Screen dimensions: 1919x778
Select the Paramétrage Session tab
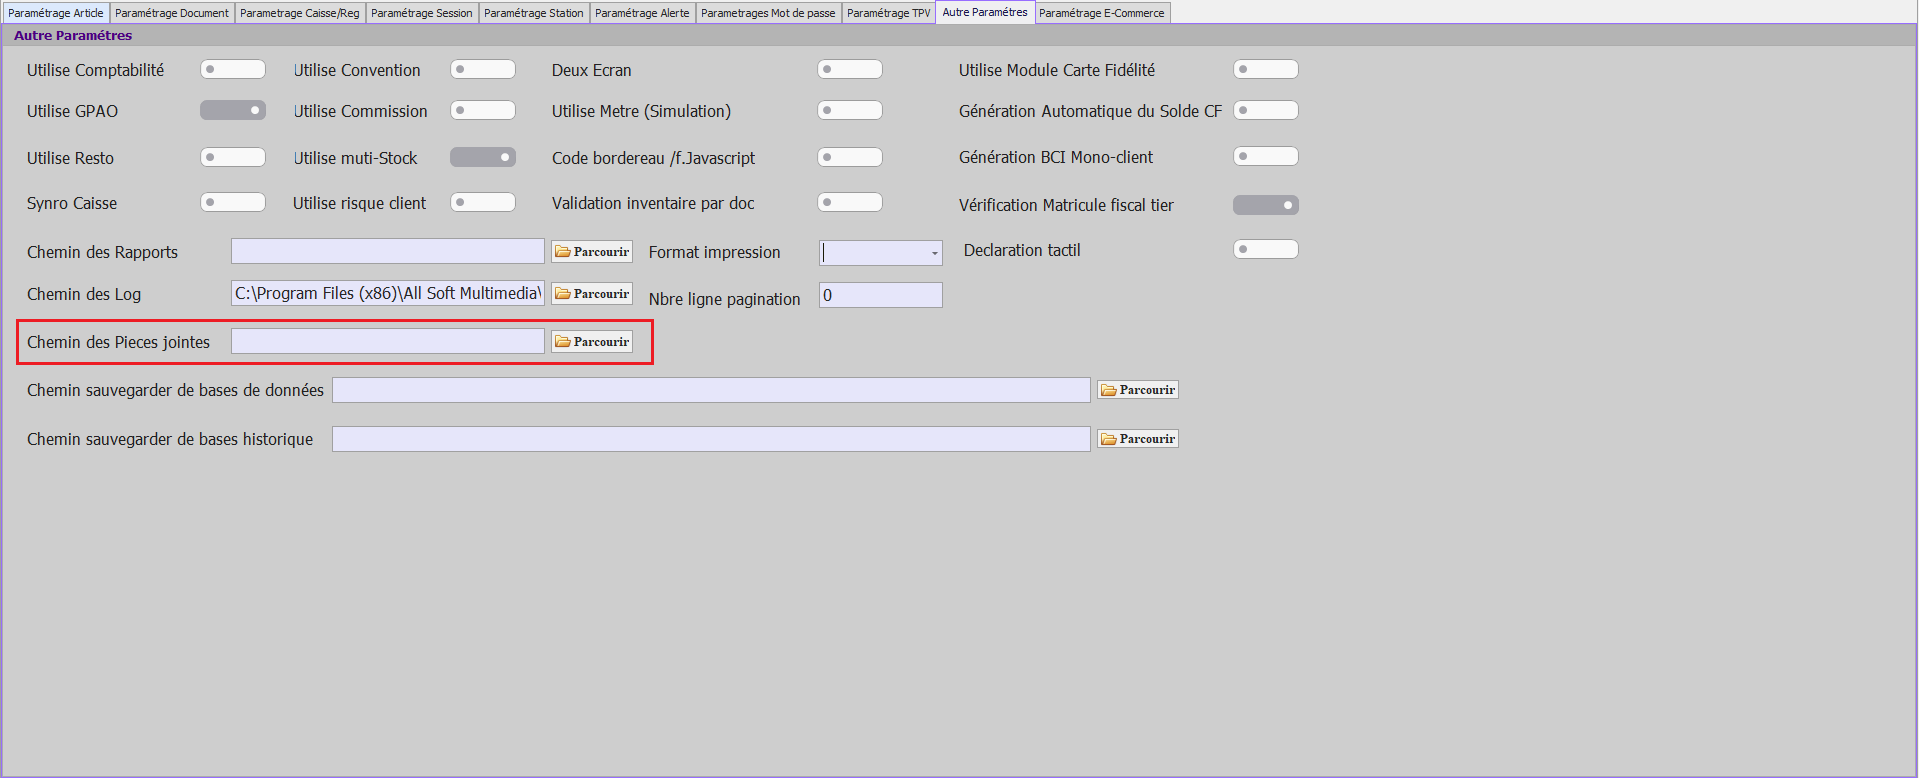[422, 13]
